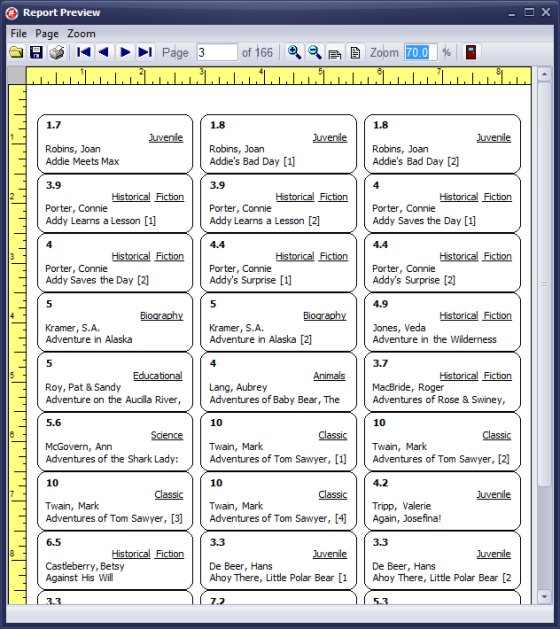Select label 'Addie's Bad Day [2]'

(x=416, y=161)
